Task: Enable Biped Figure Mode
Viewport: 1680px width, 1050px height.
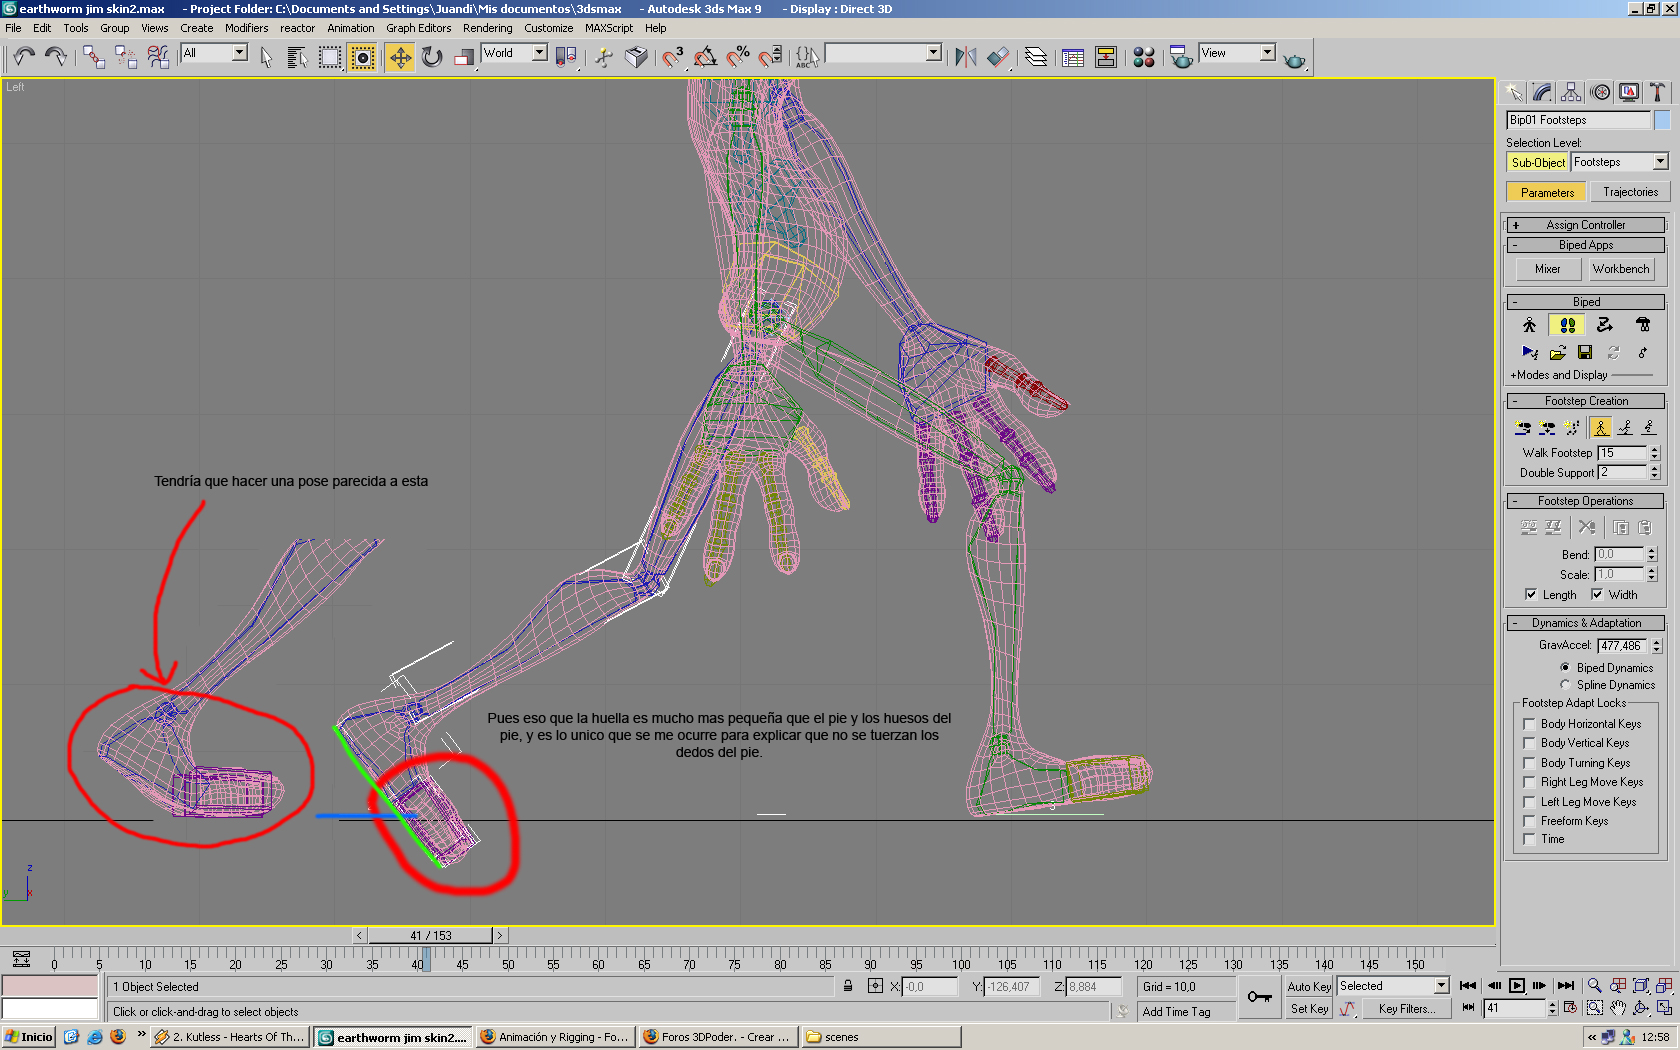Action: [1529, 325]
